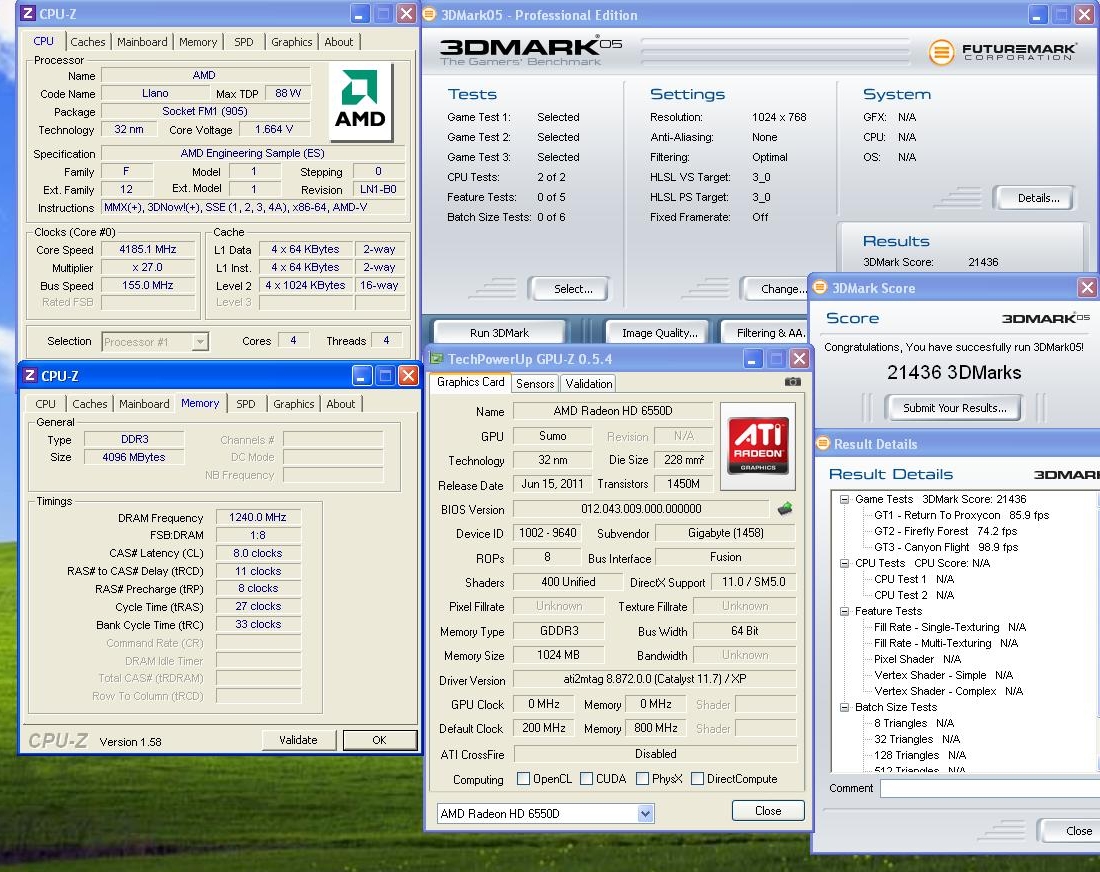Select GT1 - Return To Proxycon result
The height and width of the screenshot is (872, 1100).
pos(961,515)
